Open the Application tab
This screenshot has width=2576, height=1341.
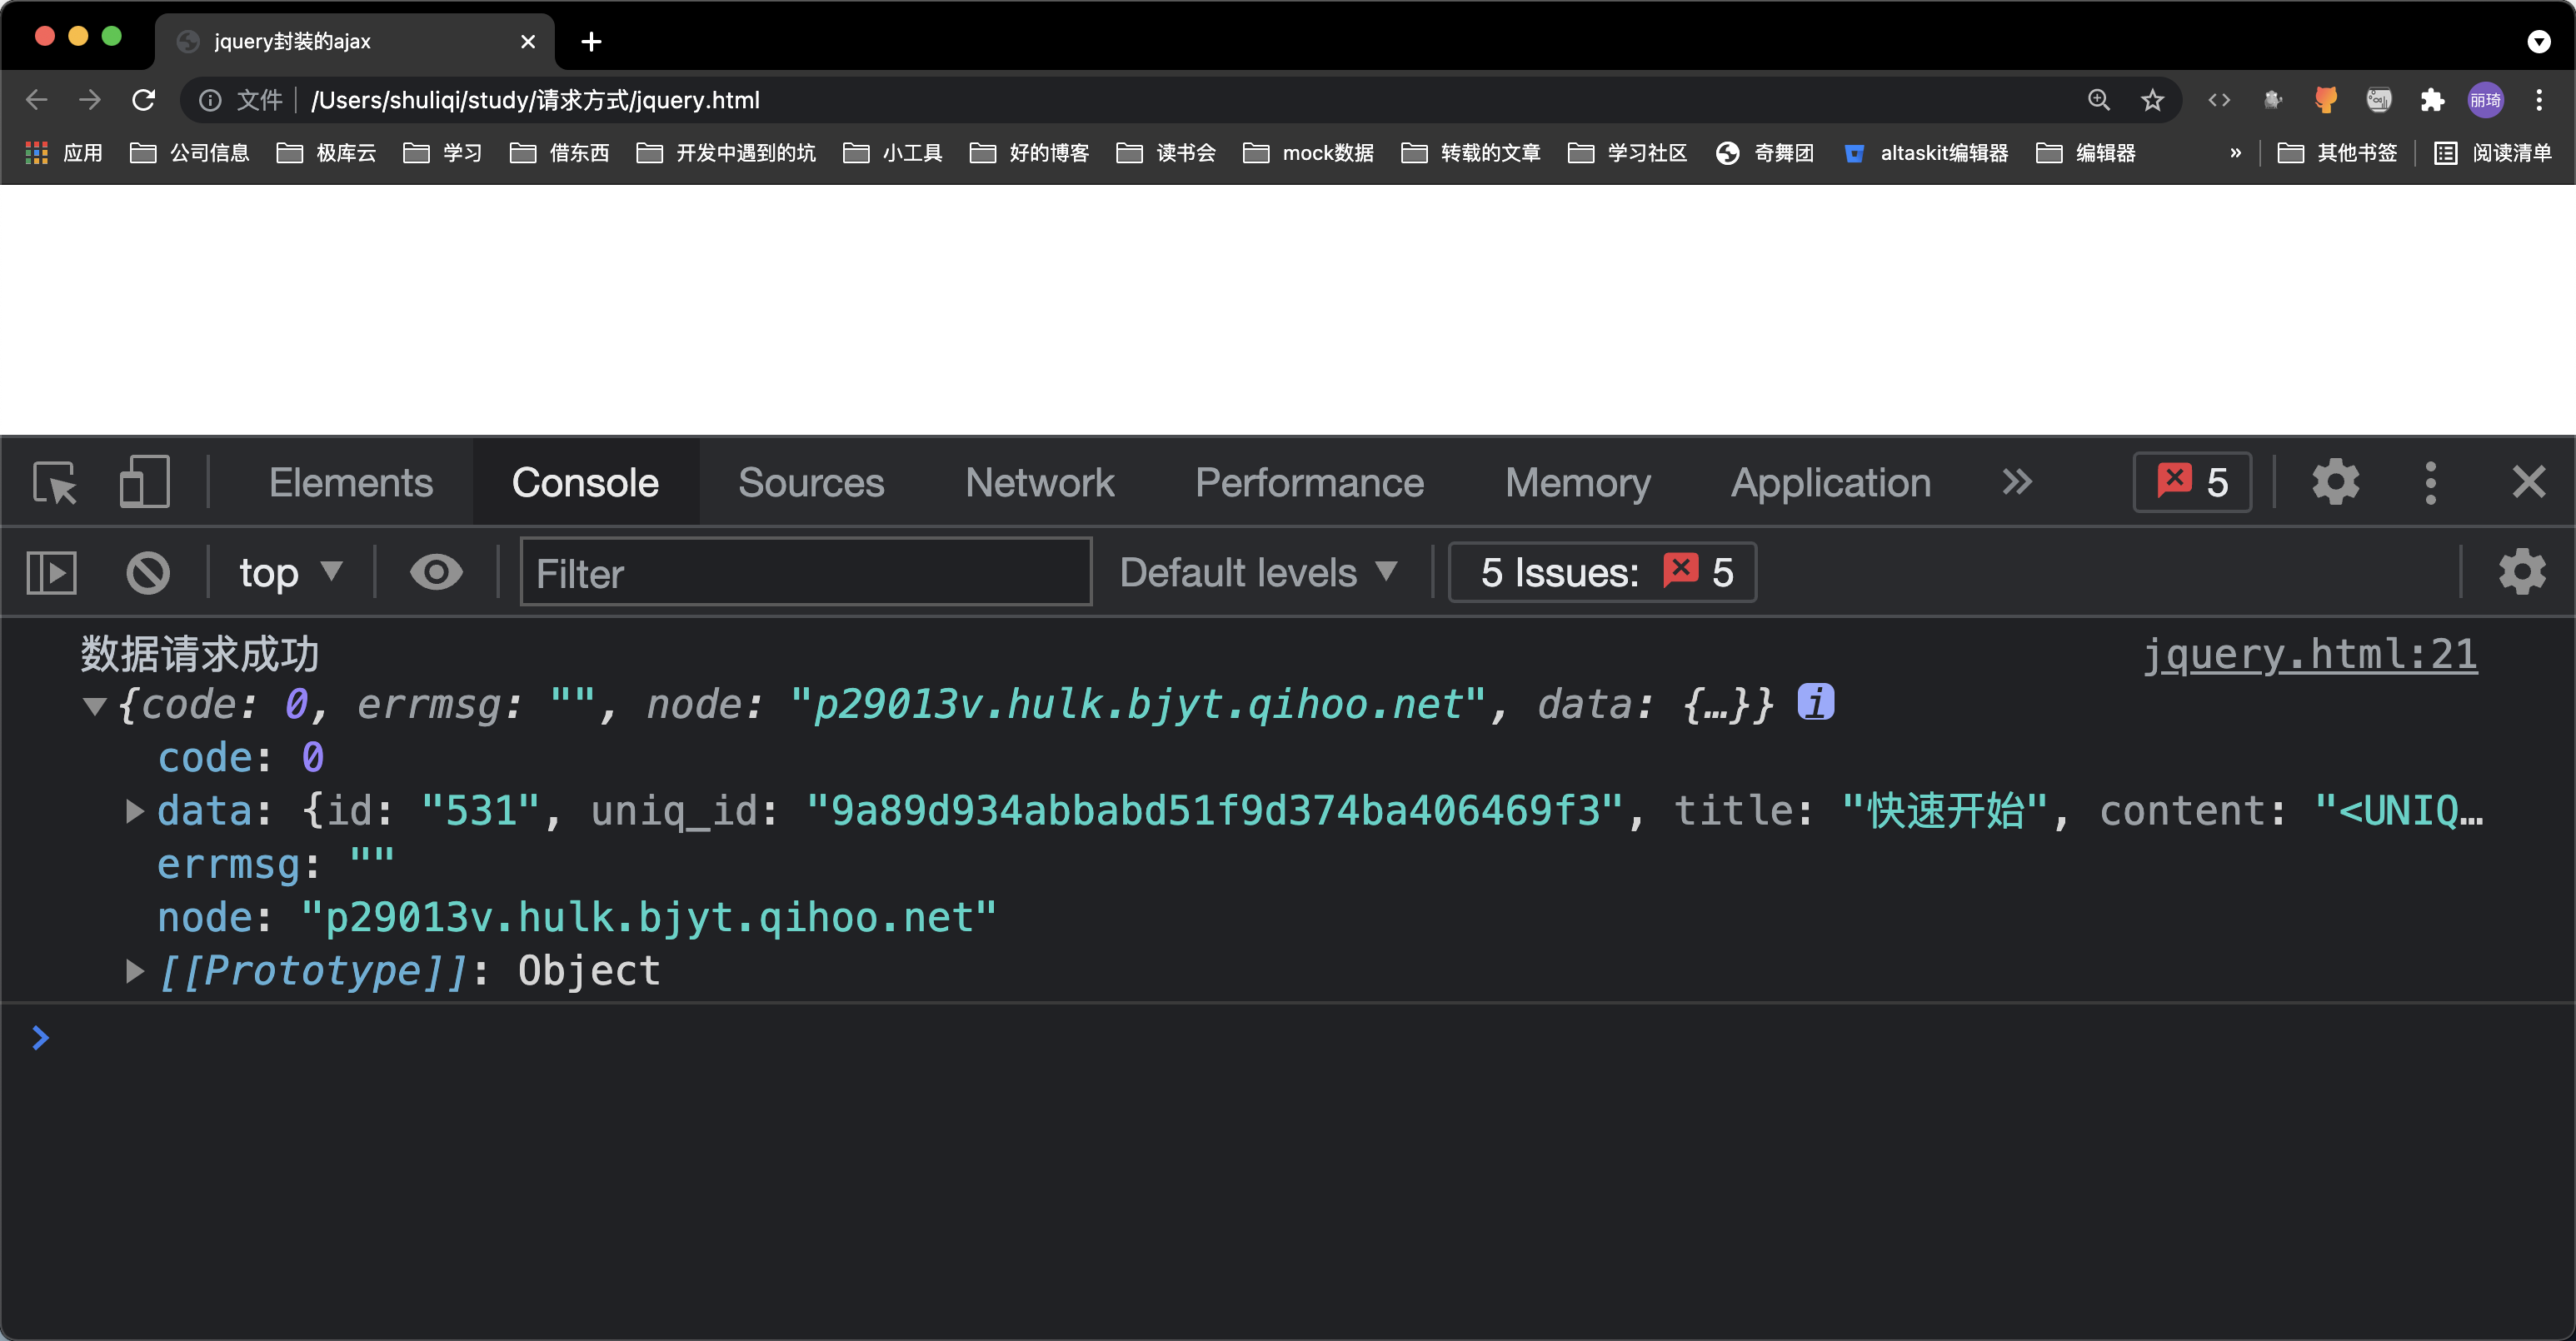(x=1830, y=483)
